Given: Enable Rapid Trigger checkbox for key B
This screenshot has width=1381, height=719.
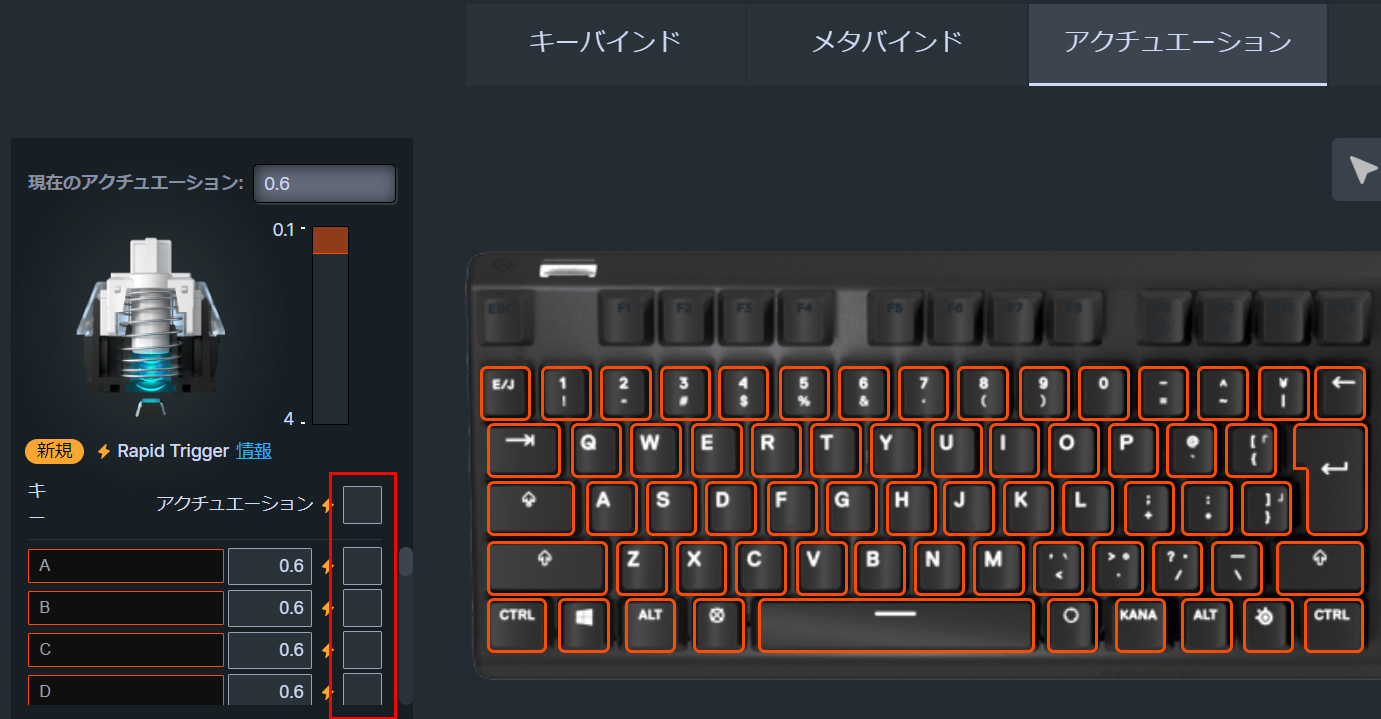Looking at the screenshot, I should pos(362,608).
